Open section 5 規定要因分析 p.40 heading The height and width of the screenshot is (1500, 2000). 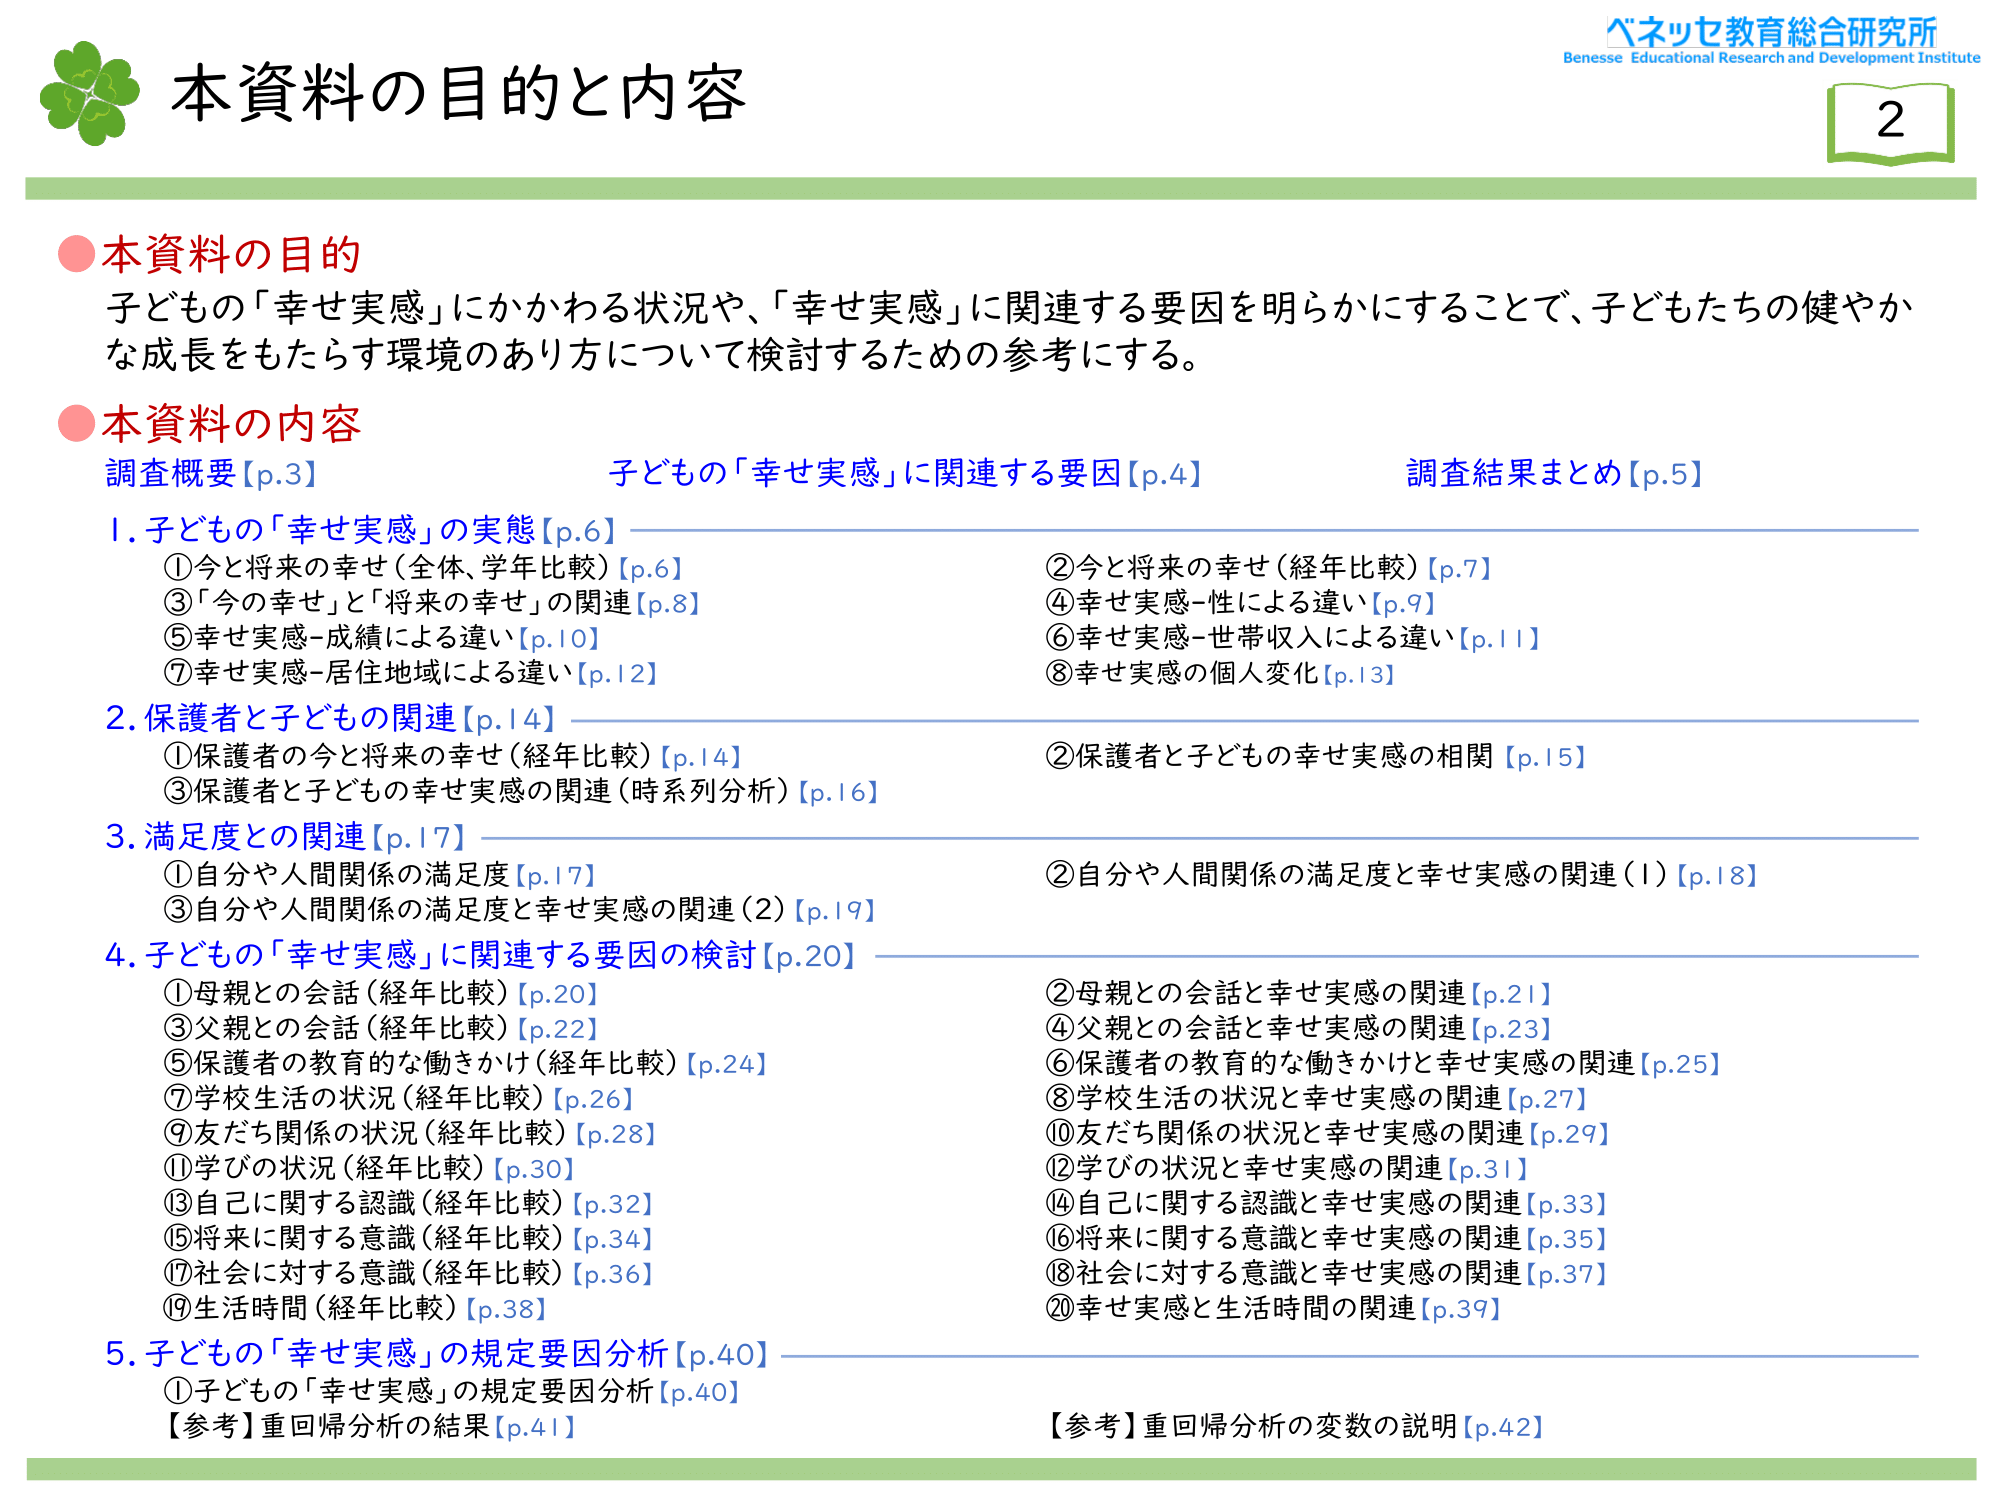click(x=436, y=1354)
